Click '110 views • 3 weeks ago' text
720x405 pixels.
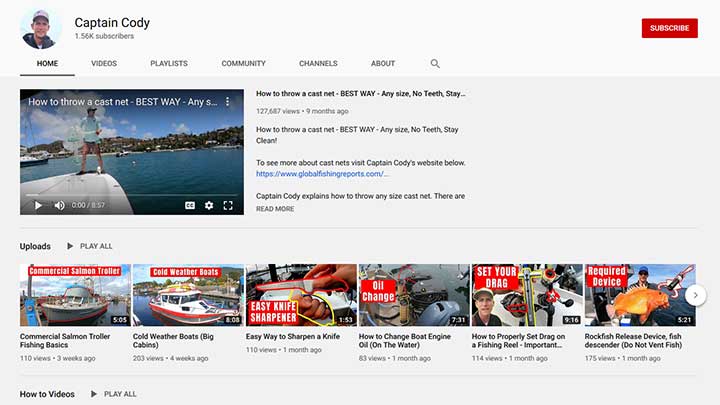click(x=57, y=358)
